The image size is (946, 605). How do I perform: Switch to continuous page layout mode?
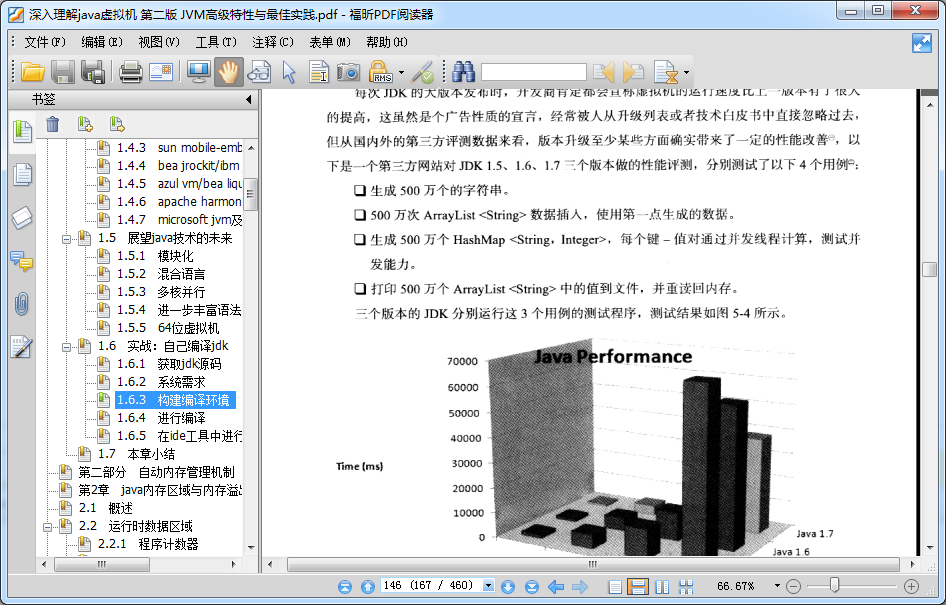click(637, 586)
